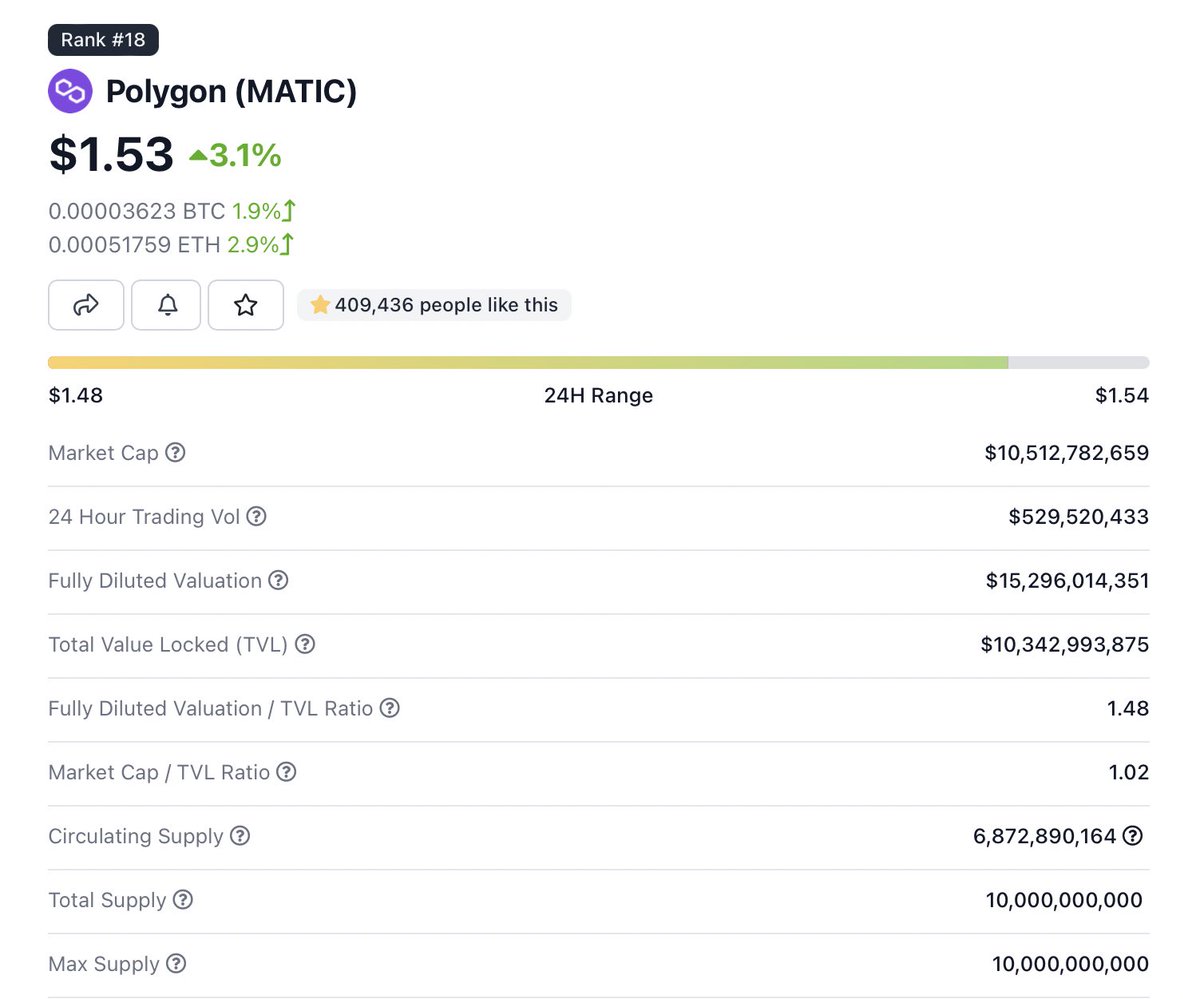1200x999 pixels.
Task: Click the Max Supply 10,000,000,000 value
Action: point(1071,964)
